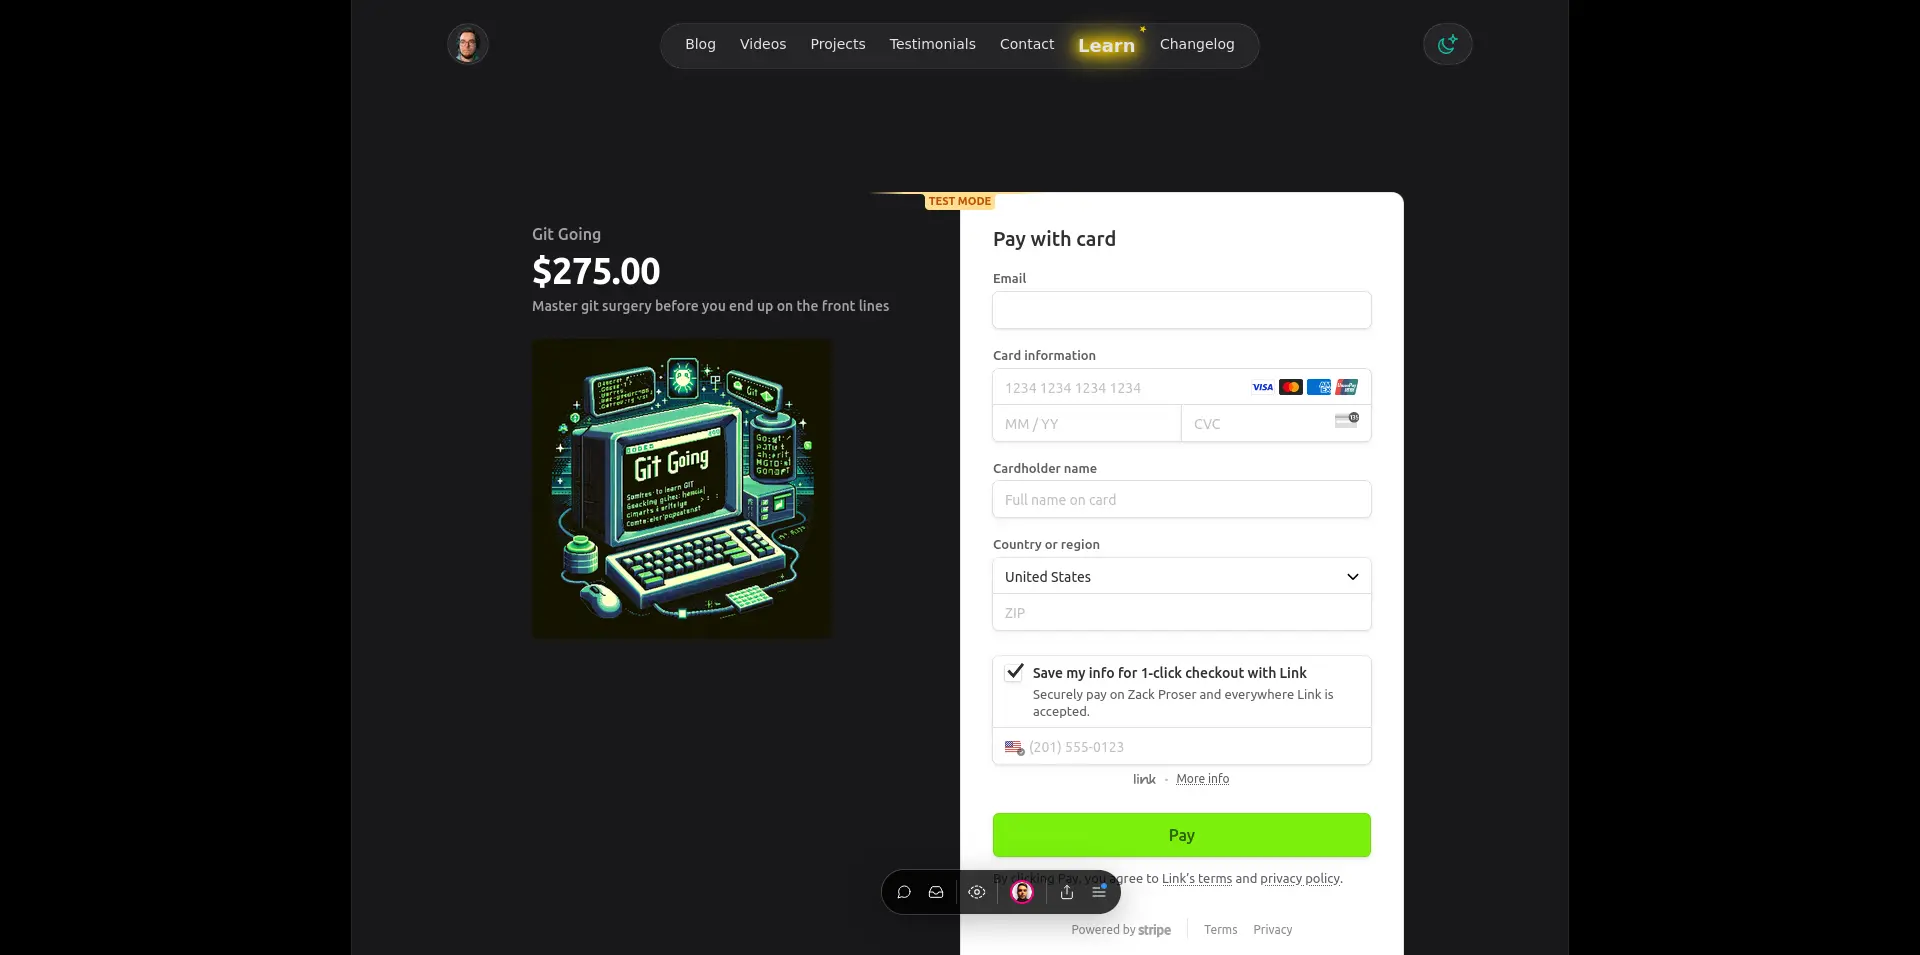Click the Git Going product image

[682, 489]
